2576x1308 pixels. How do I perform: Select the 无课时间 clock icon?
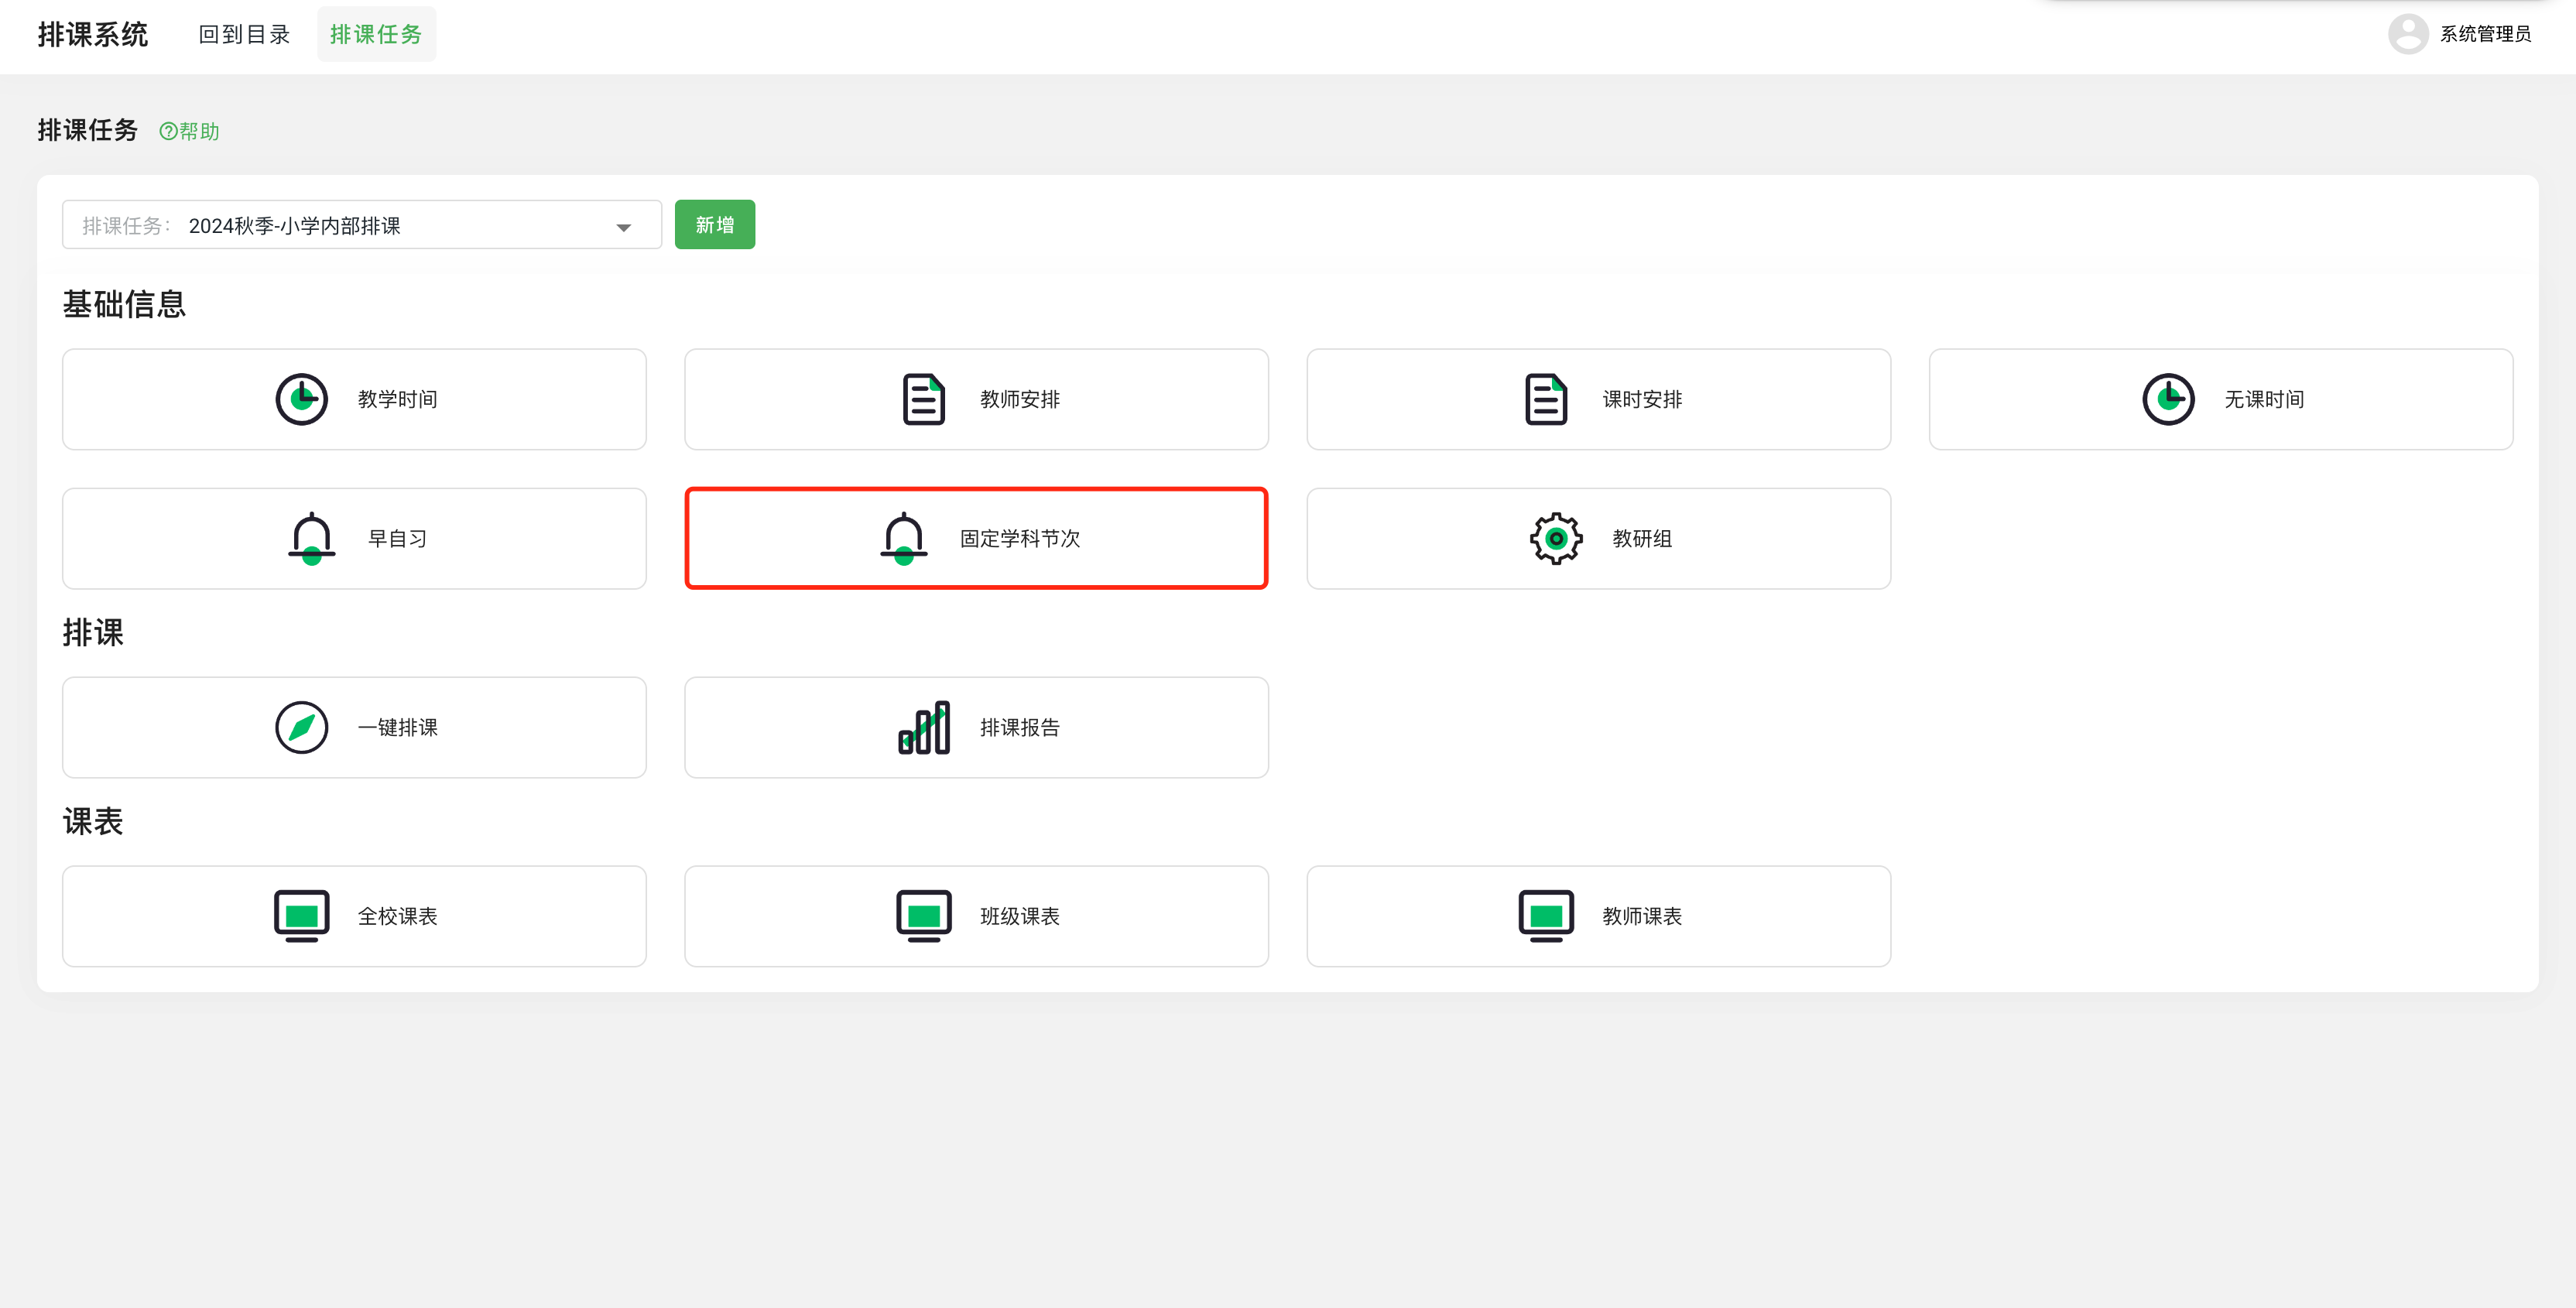click(2167, 399)
